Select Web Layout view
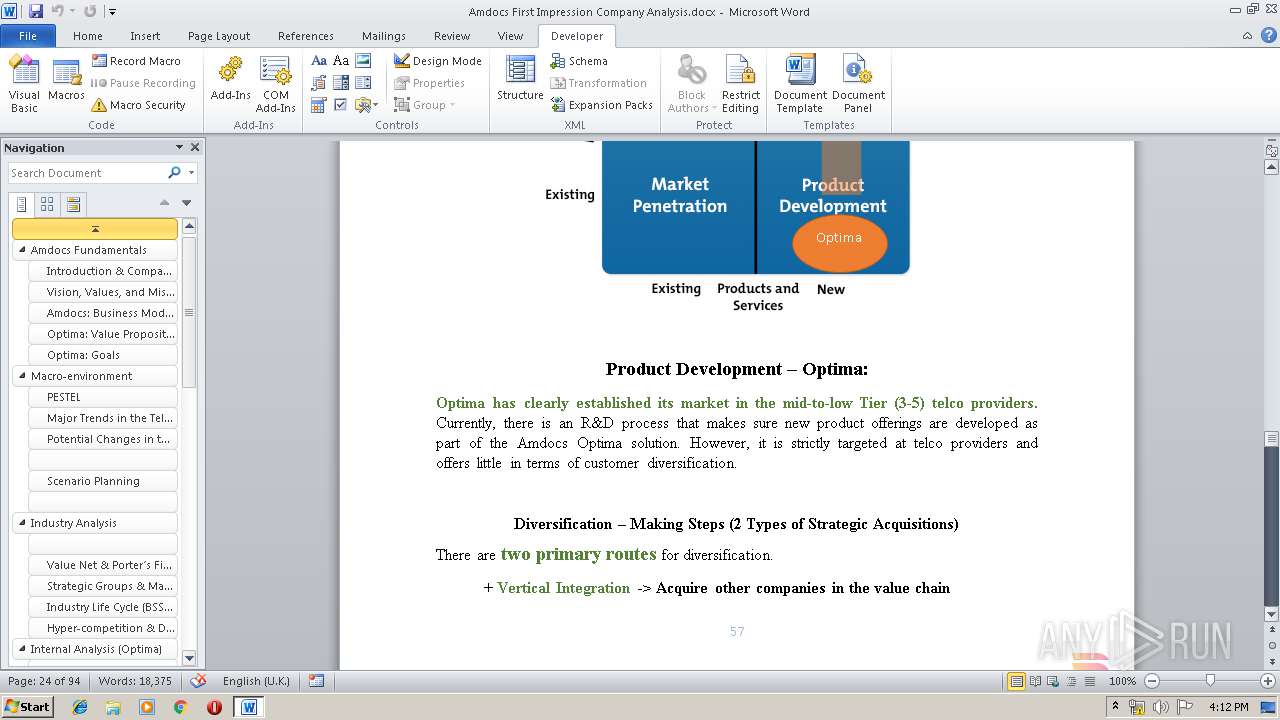Viewport: 1280px width, 720px height. coord(1051,681)
